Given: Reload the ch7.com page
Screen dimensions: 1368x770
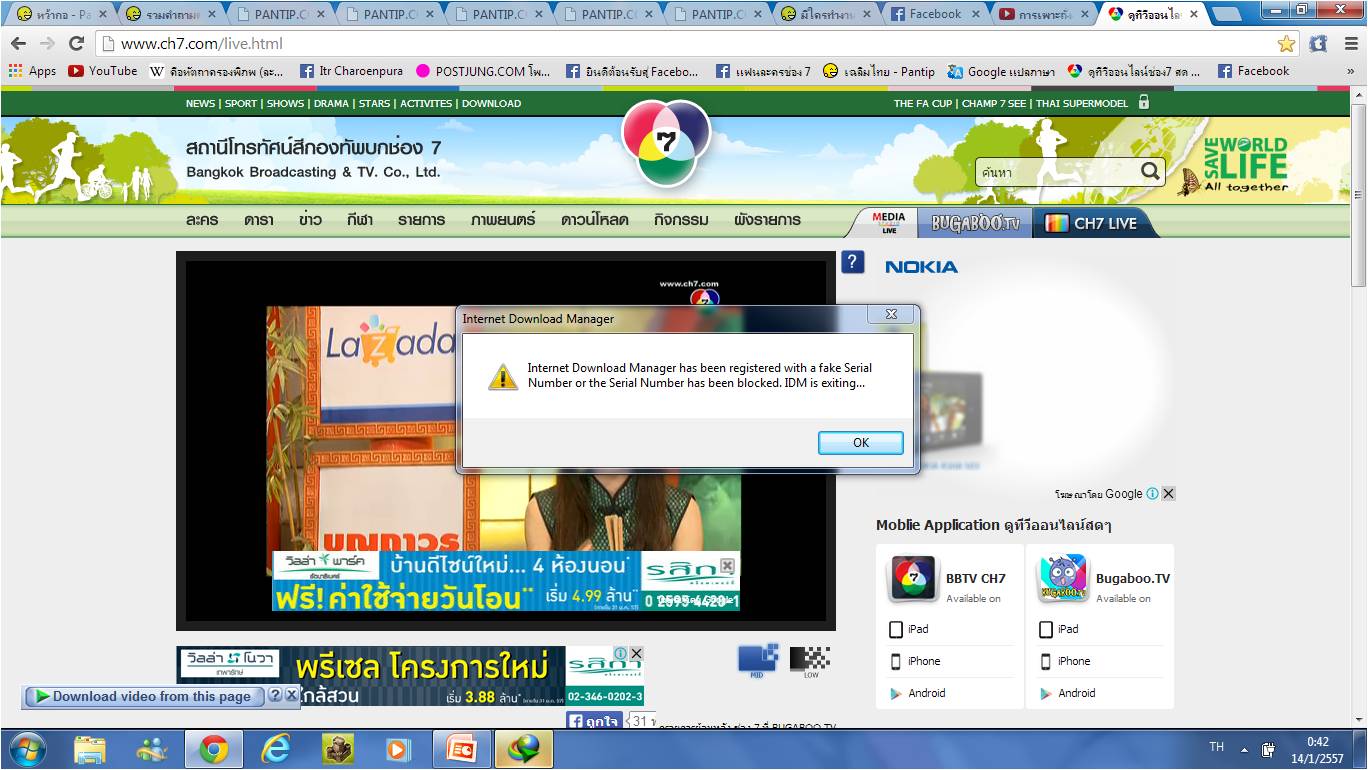Looking at the screenshot, I should (76, 43).
